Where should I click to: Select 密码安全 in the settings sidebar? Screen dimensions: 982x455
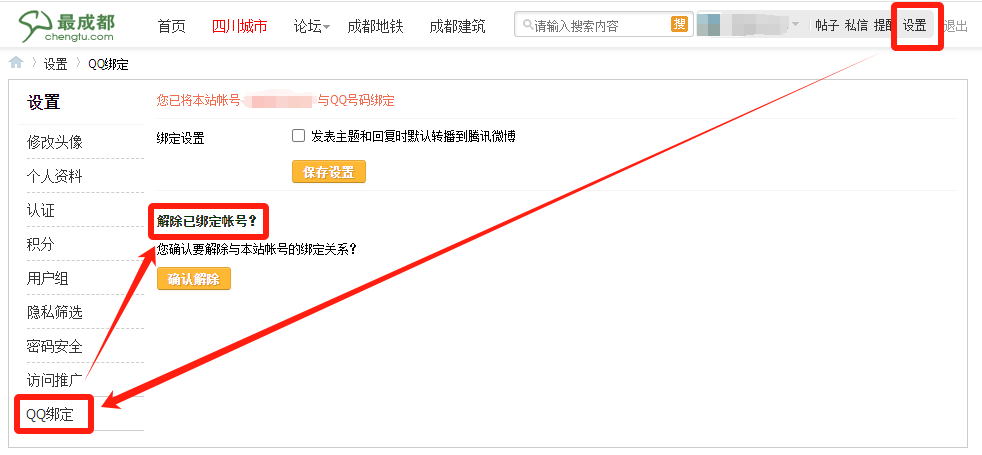pos(55,346)
